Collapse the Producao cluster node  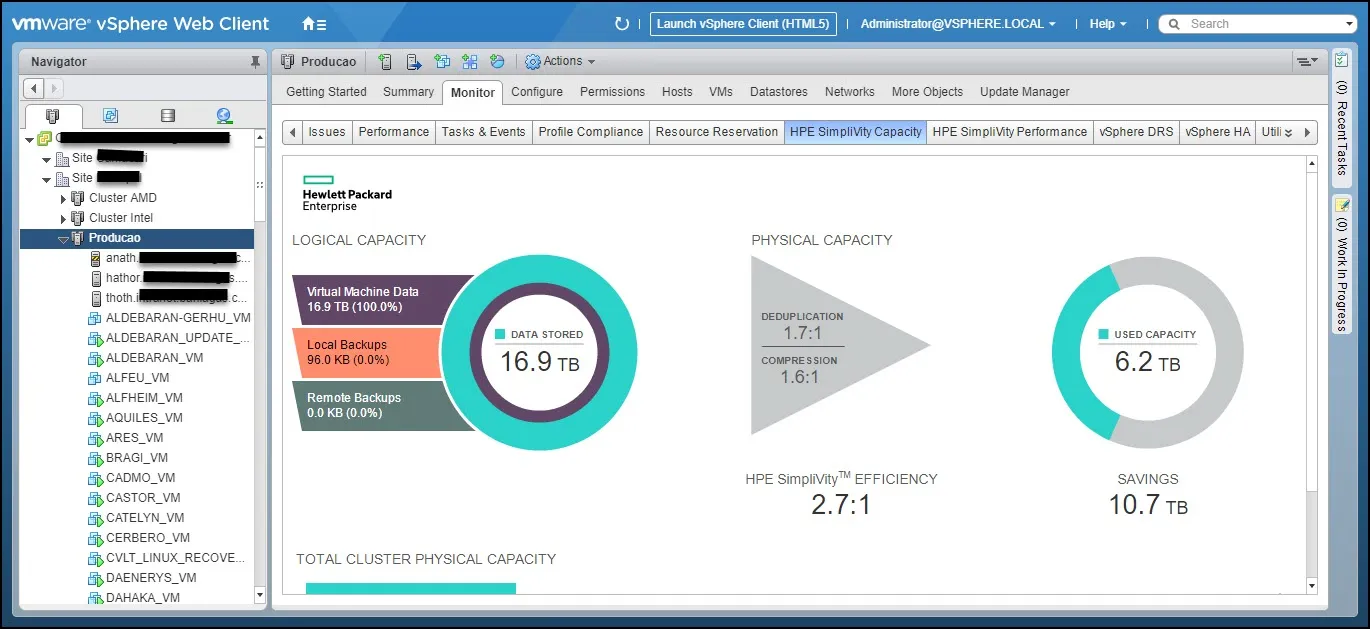(62, 239)
